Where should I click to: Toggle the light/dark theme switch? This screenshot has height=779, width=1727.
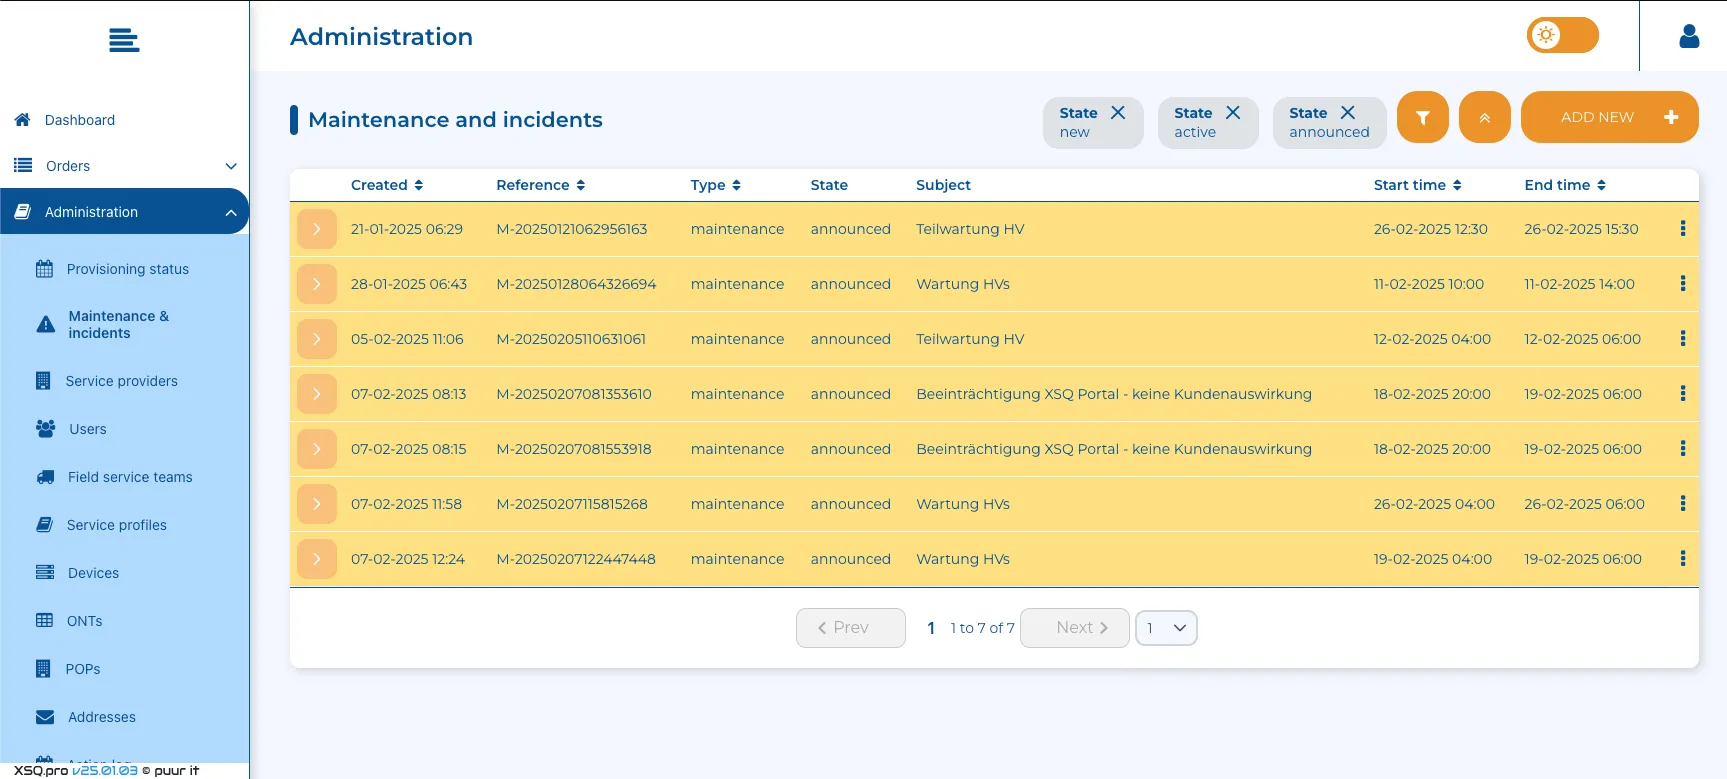tap(1562, 35)
